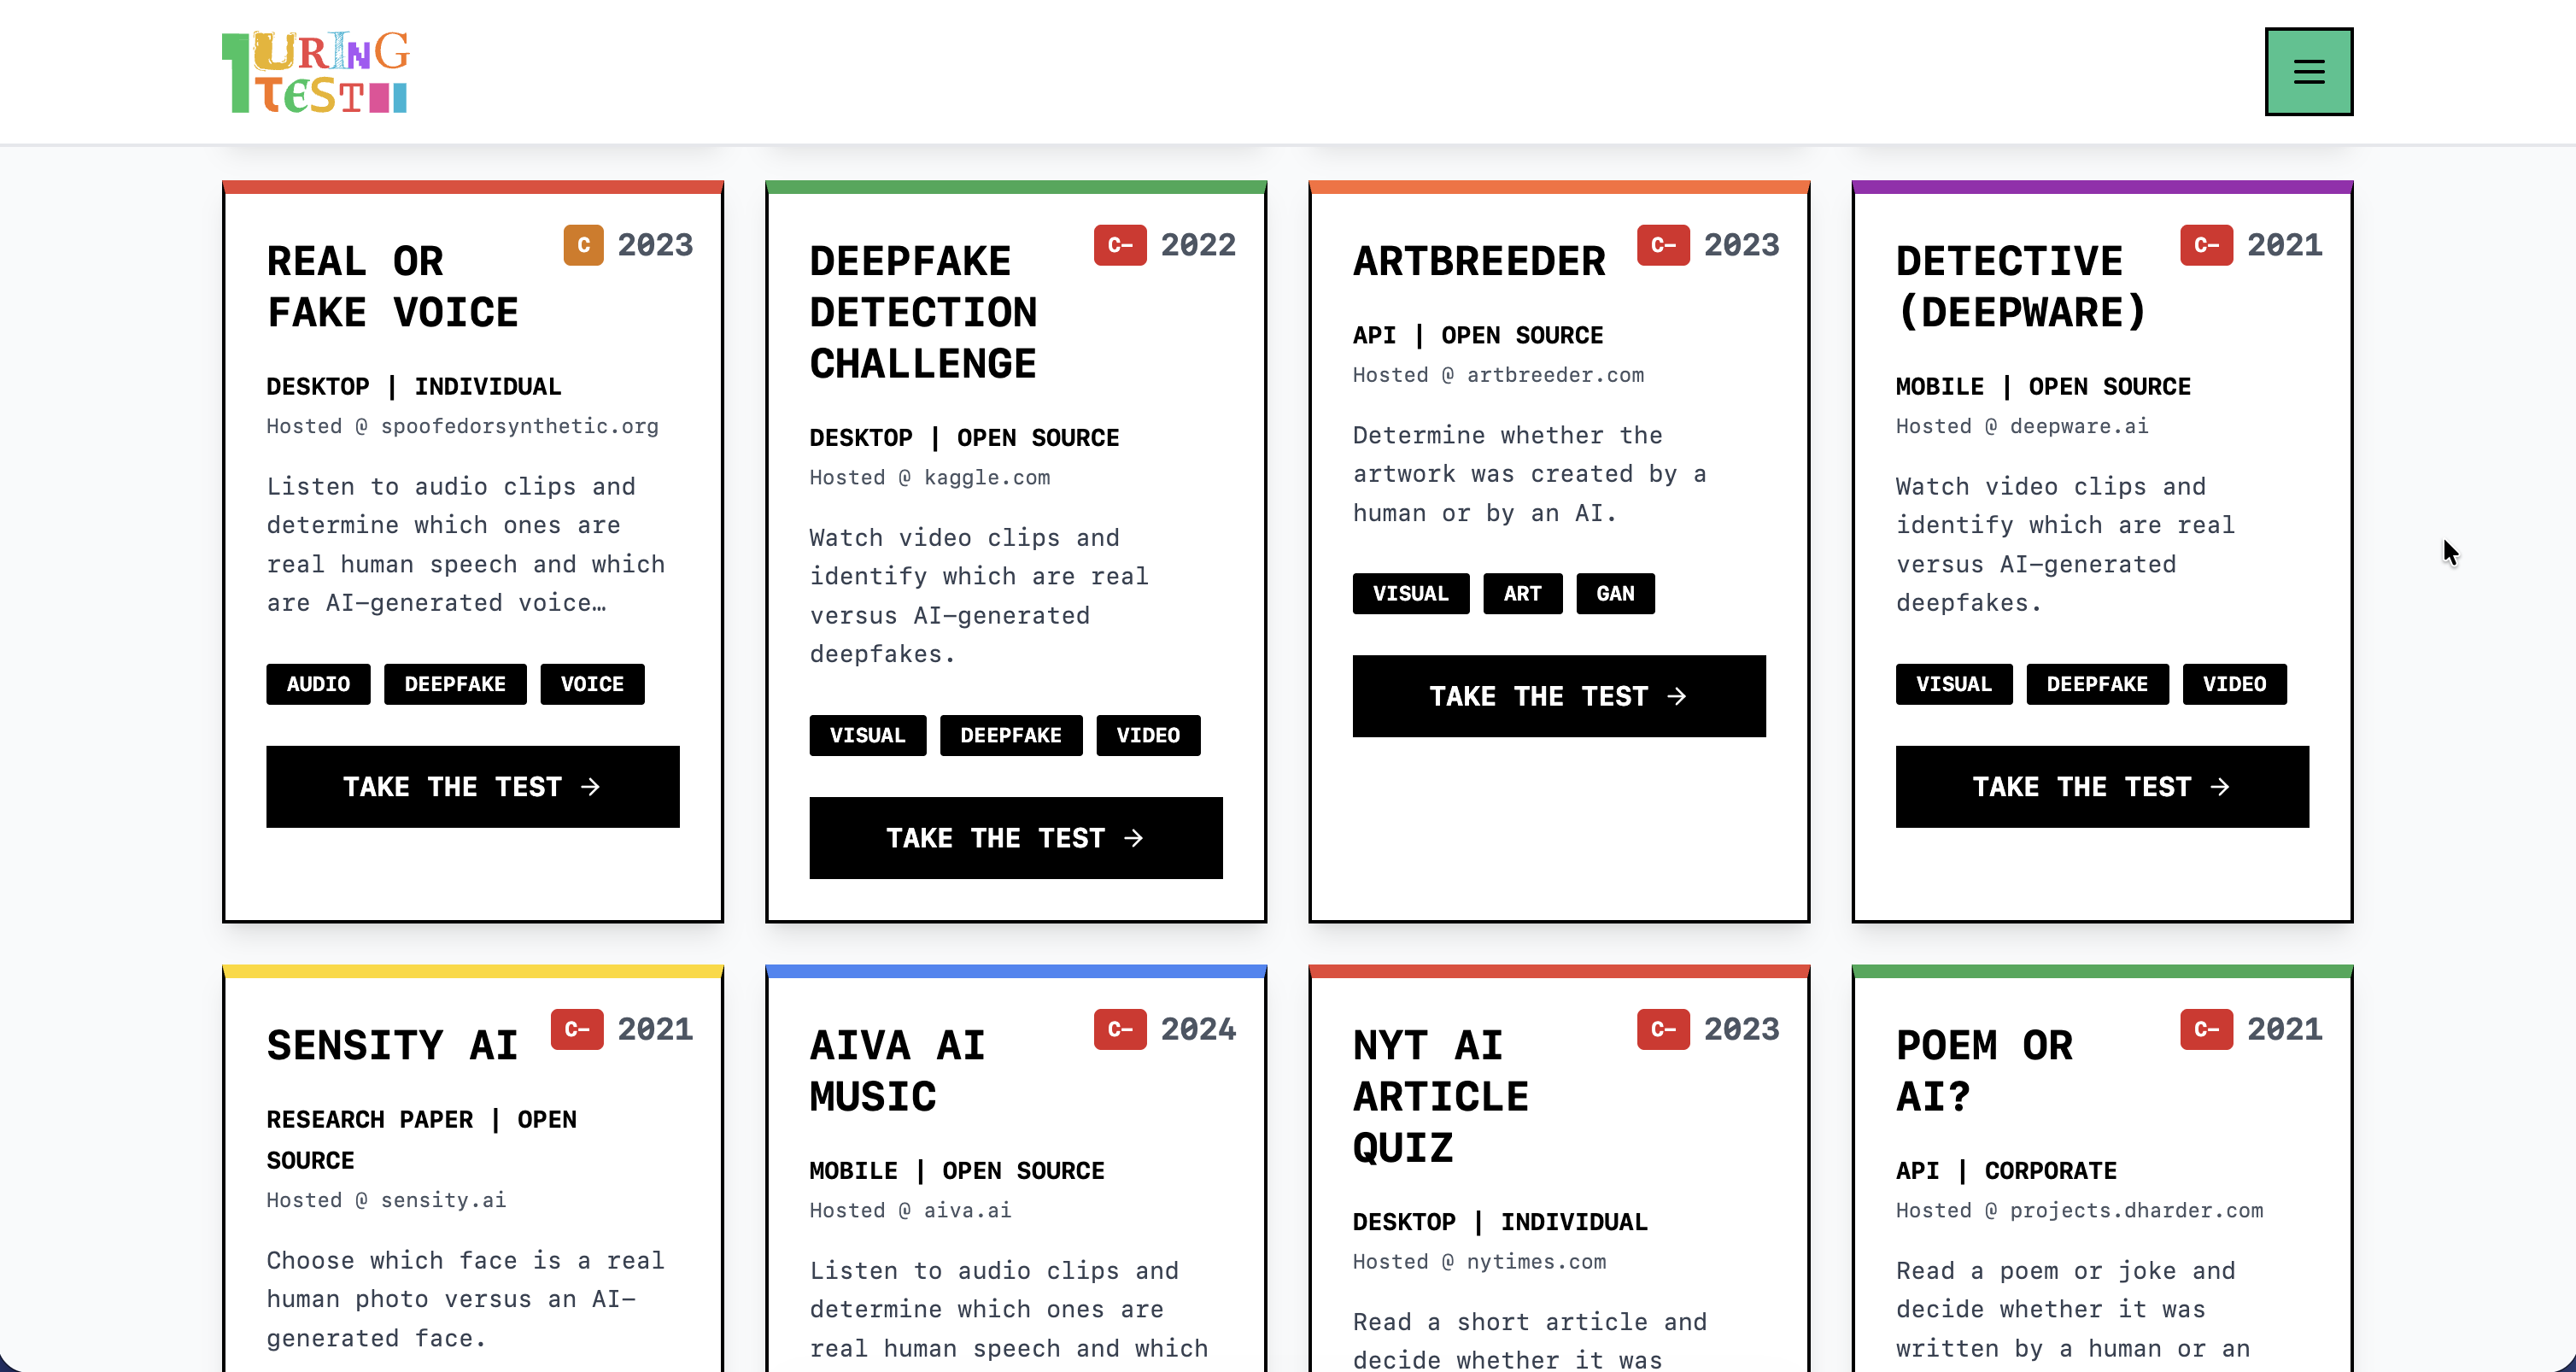Open the kaggle.com host link
The image size is (2576, 1372).
tap(987, 477)
